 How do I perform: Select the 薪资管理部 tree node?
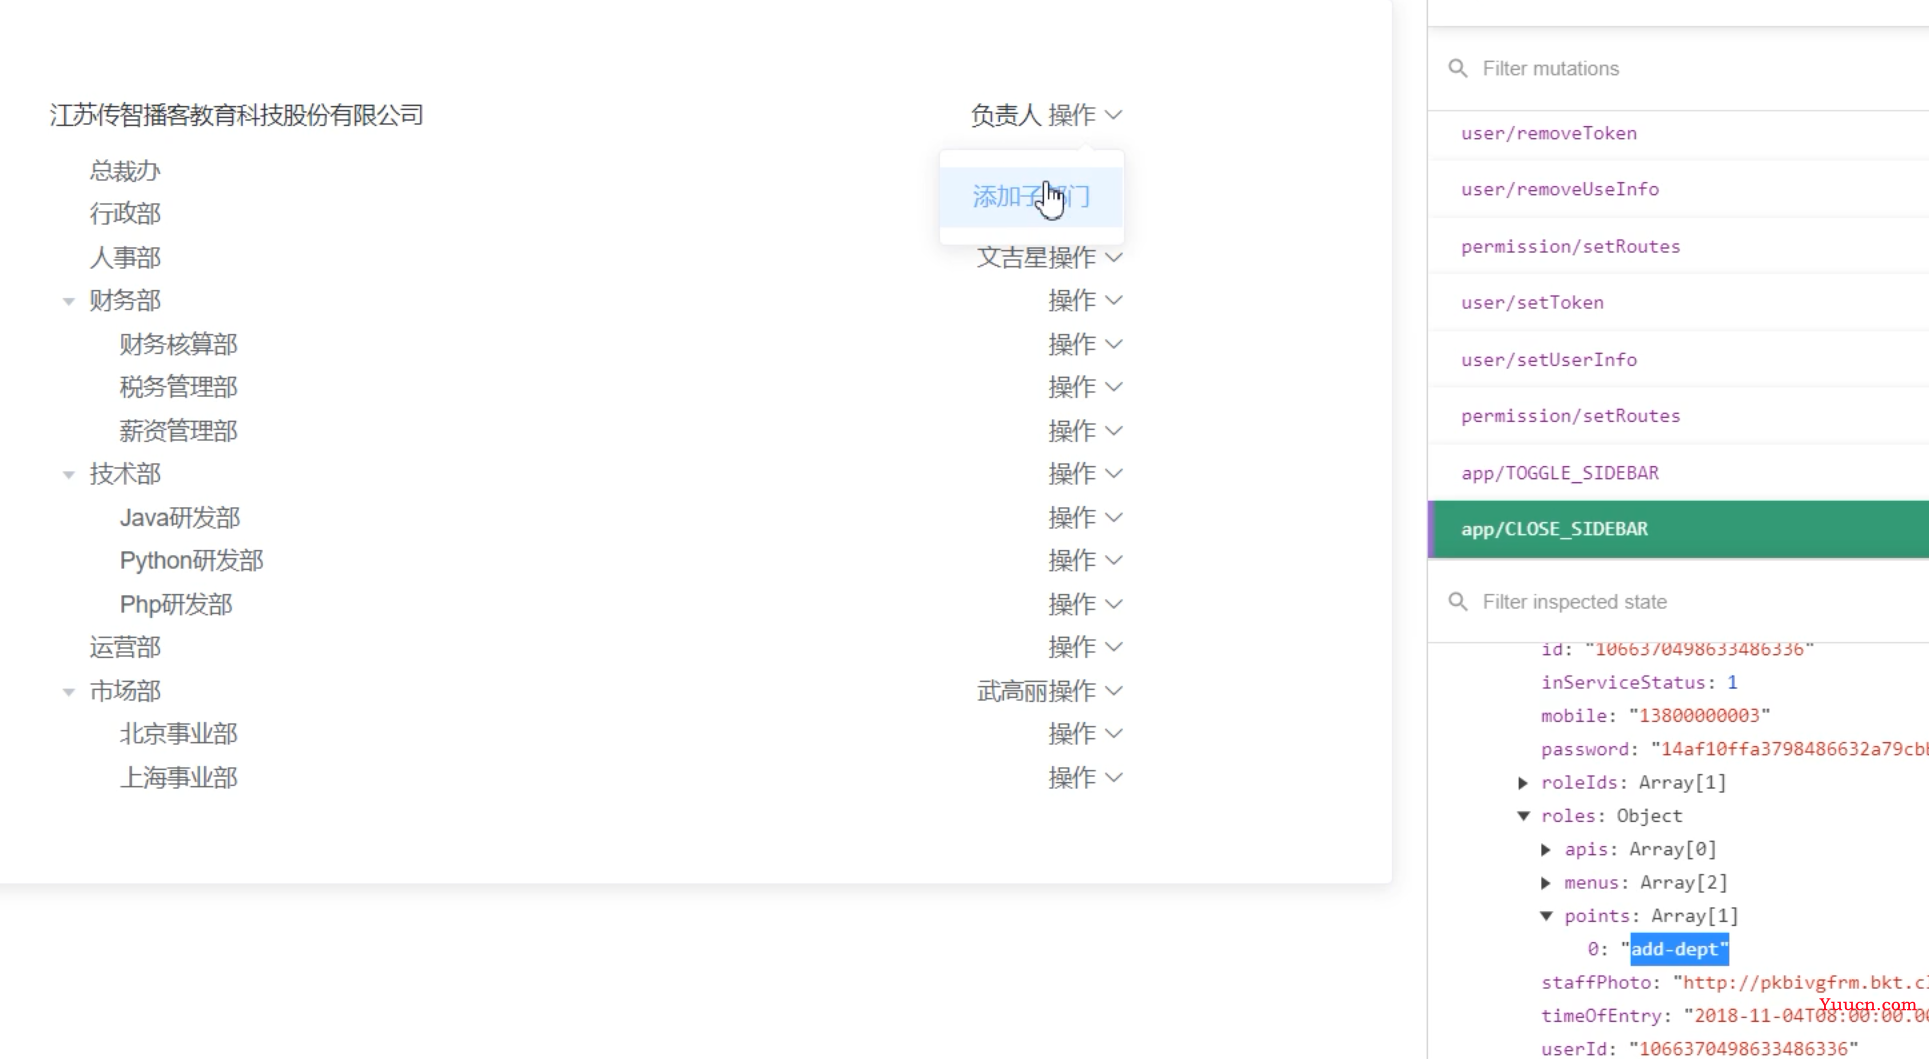point(178,431)
